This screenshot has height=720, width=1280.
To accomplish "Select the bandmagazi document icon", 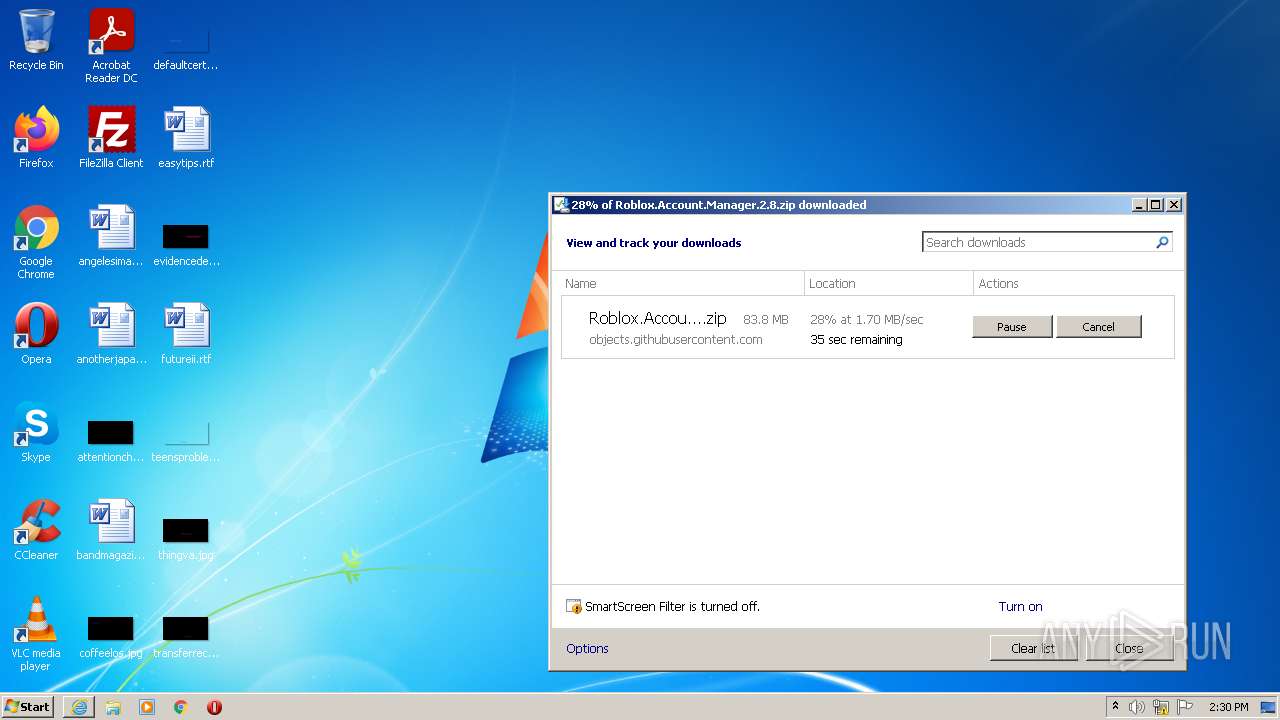I will 111,530.
